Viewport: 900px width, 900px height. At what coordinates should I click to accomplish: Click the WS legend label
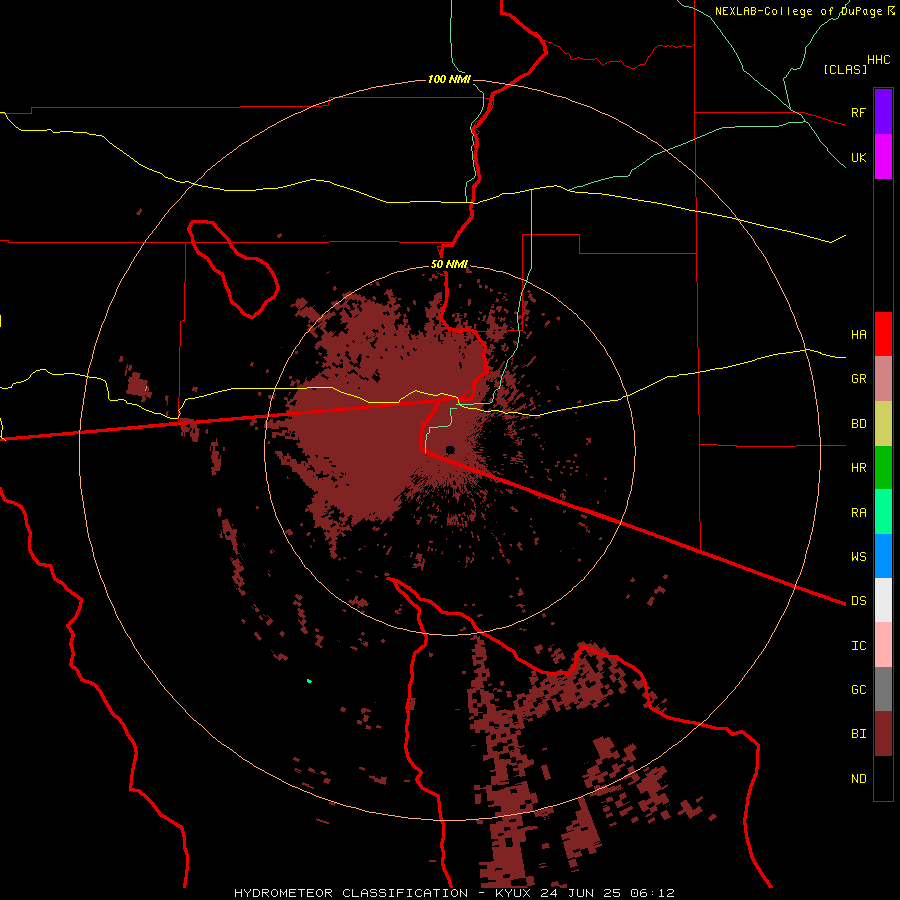coord(858,557)
